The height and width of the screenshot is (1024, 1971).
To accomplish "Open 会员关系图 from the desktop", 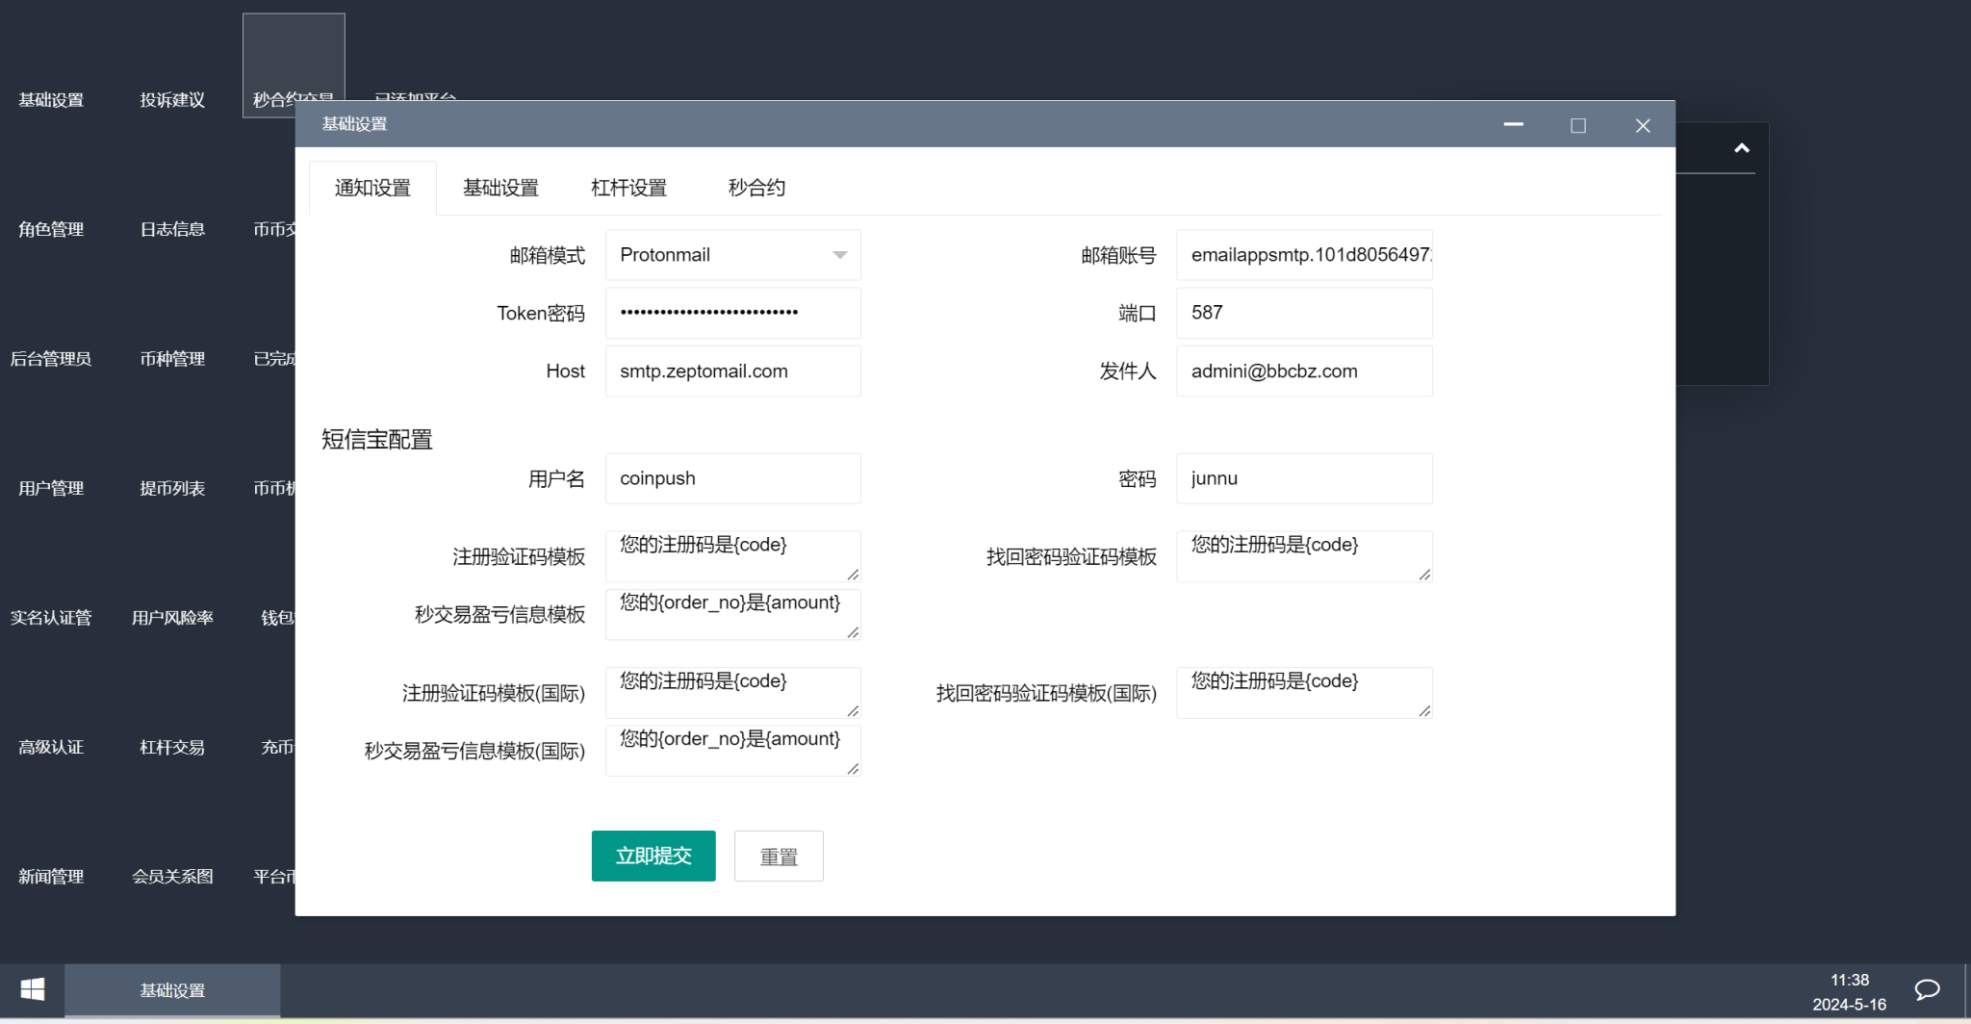I will (x=172, y=876).
